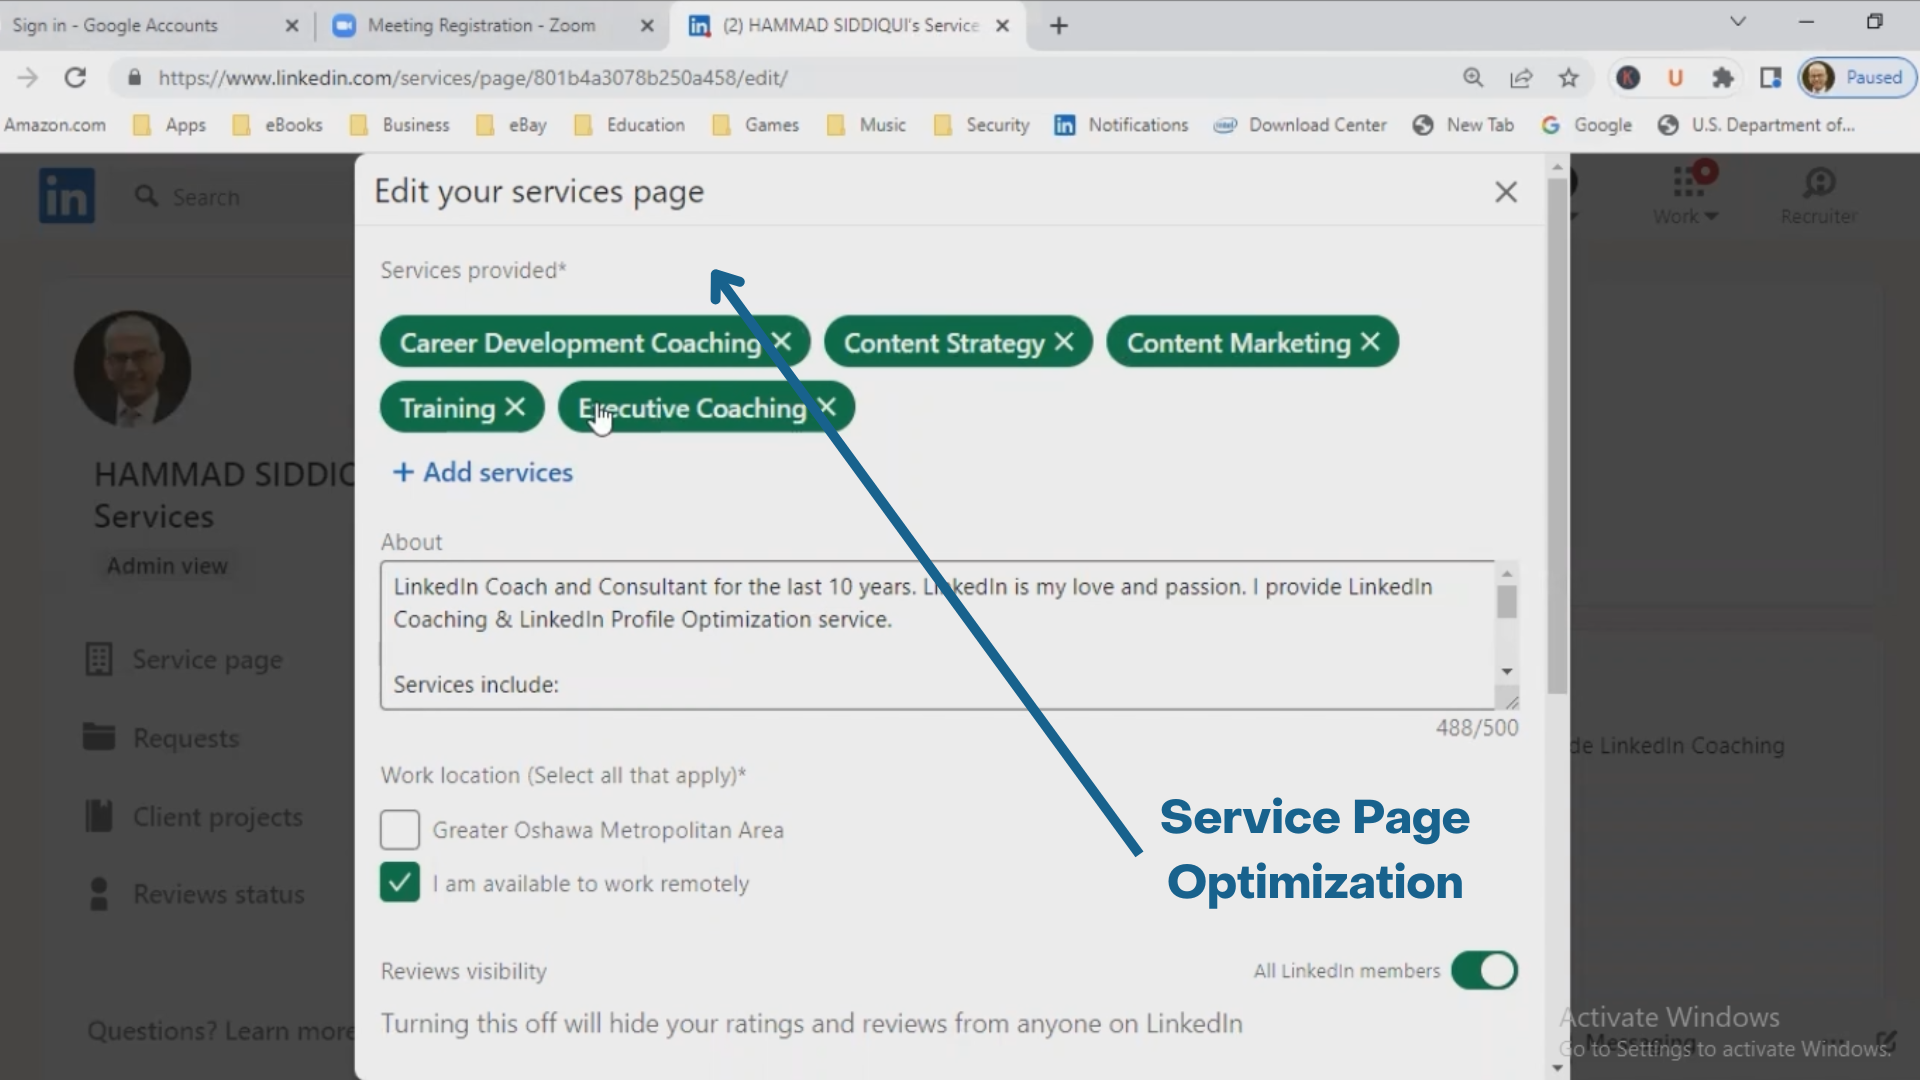1920x1080 pixels.
Task: Minimize the browser window
Action: tap(1806, 22)
